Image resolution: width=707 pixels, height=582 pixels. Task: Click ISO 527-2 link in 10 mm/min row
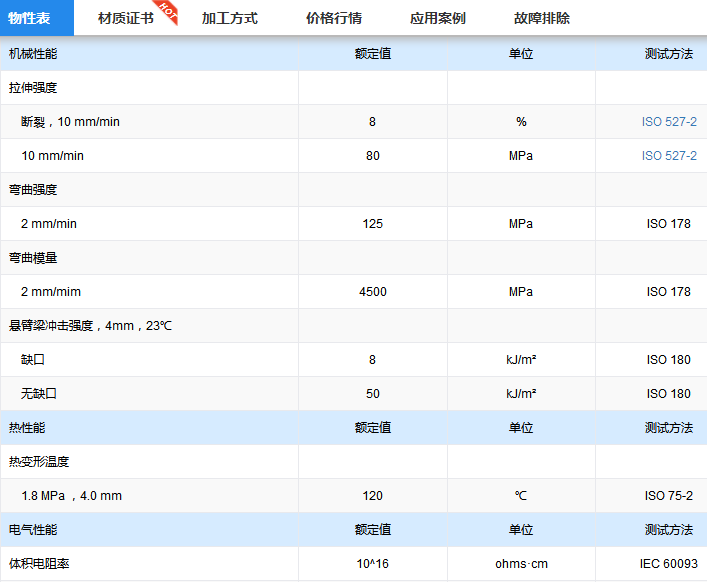668,156
